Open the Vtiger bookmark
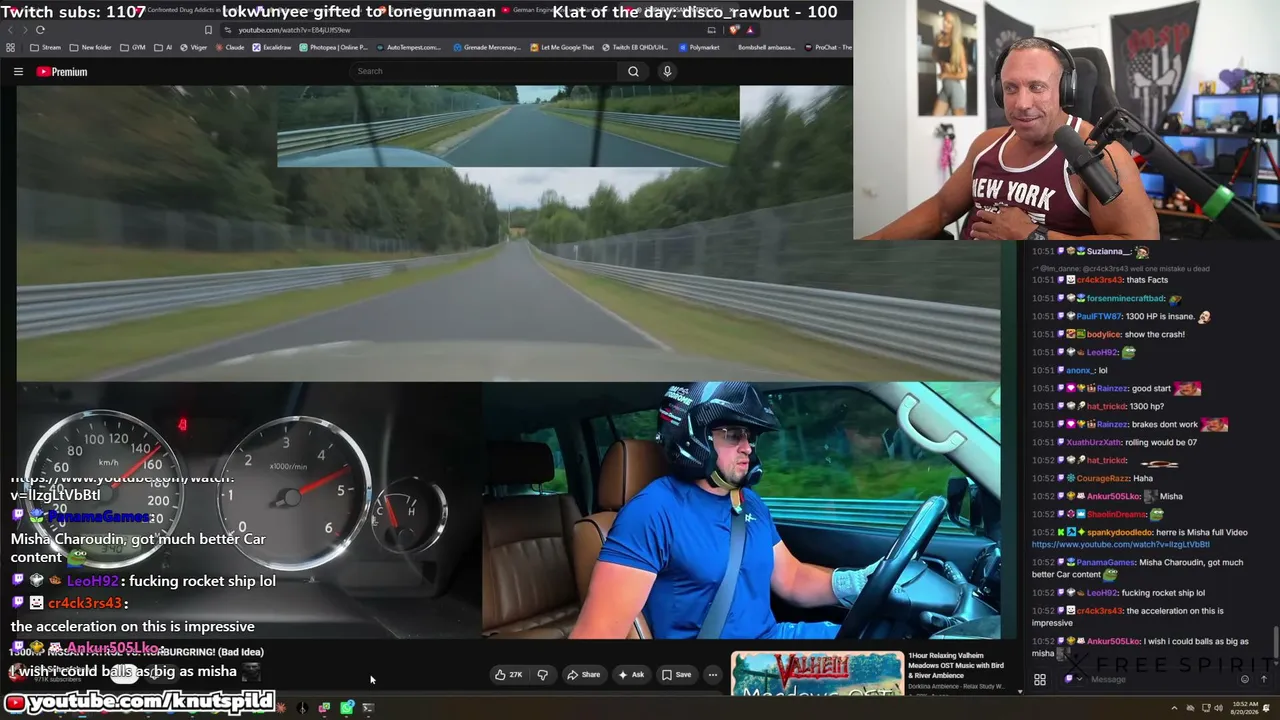This screenshot has width=1280, height=720. (x=194, y=47)
